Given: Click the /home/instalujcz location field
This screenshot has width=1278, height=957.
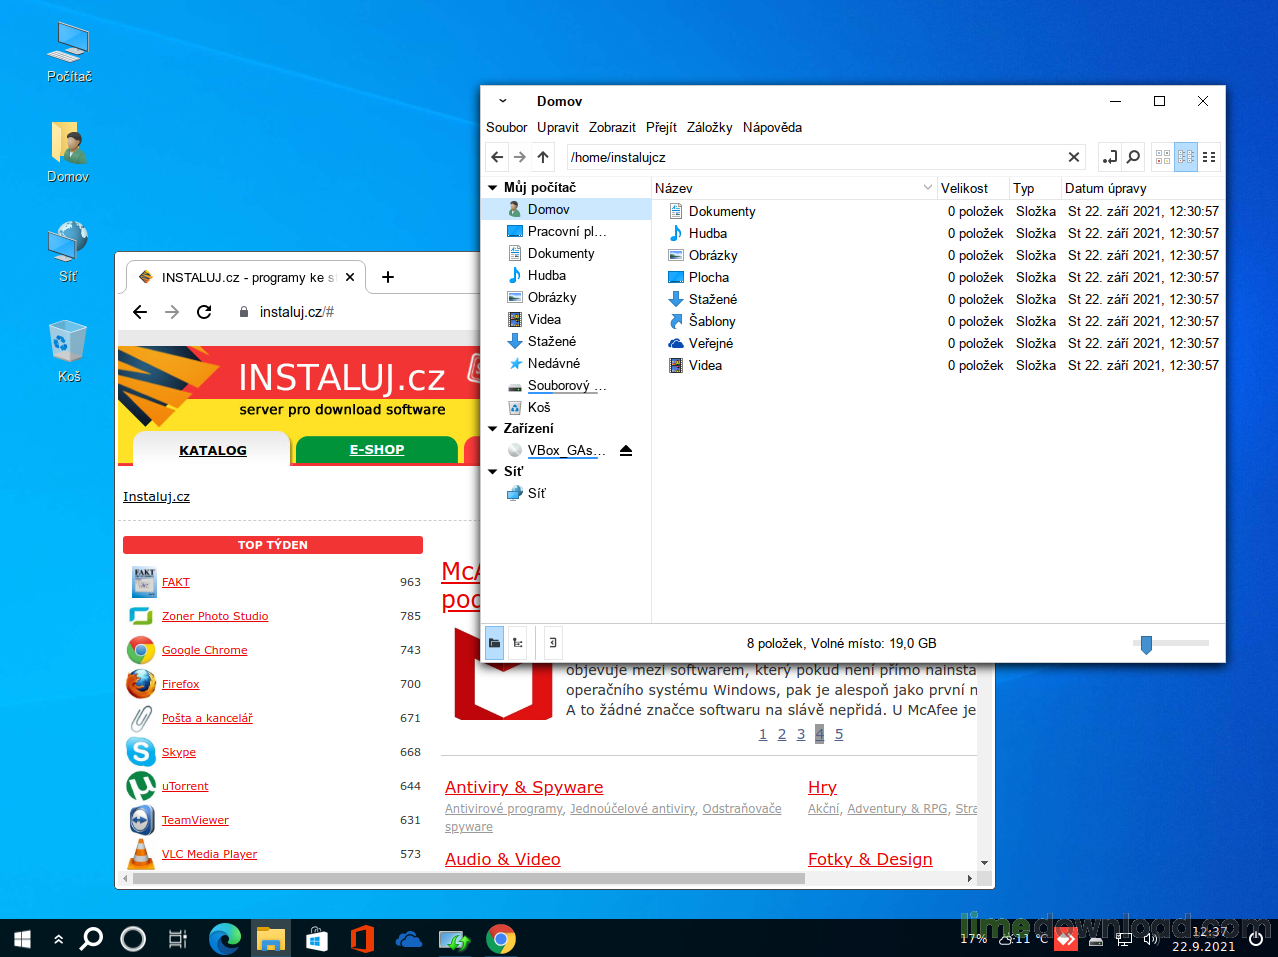Looking at the screenshot, I should pos(810,157).
